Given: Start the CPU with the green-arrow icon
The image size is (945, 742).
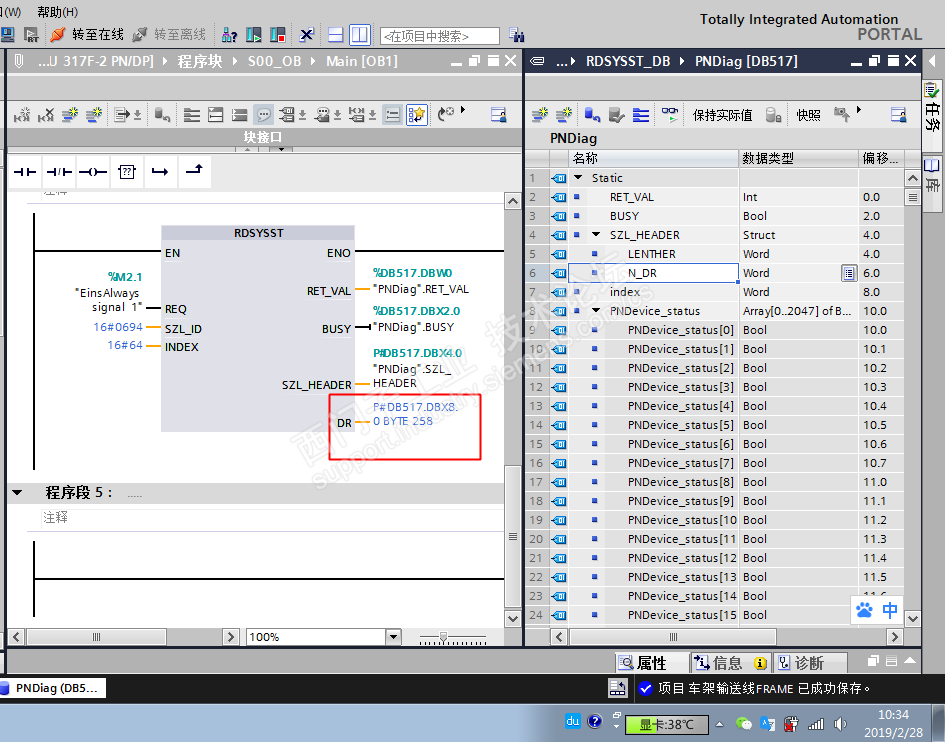Looking at the screenshot, I should (x=254, y=34).
